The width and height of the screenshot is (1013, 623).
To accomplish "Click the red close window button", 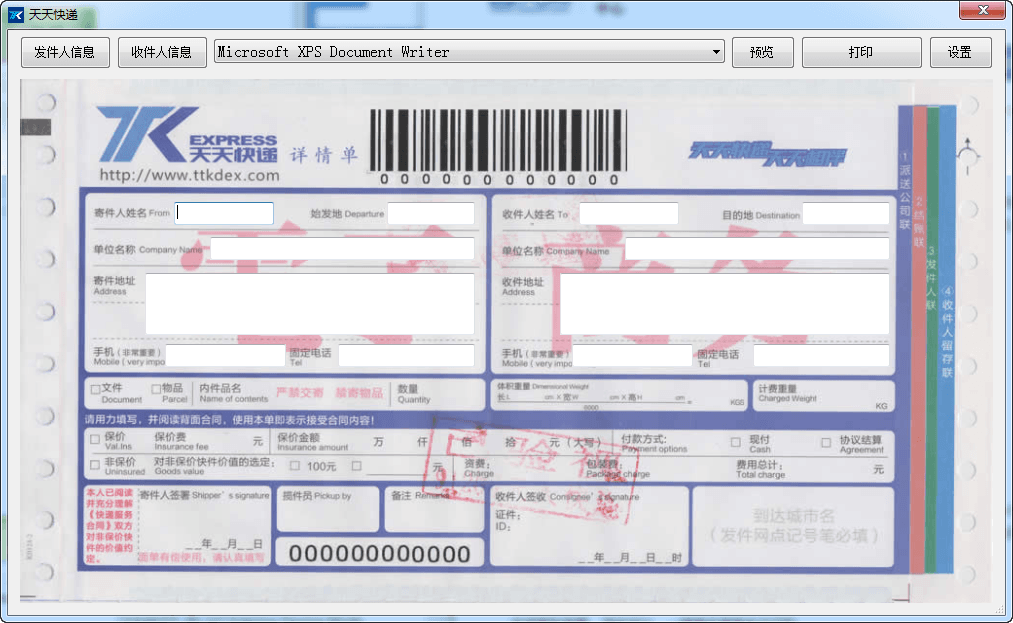I will coord(982,11).
